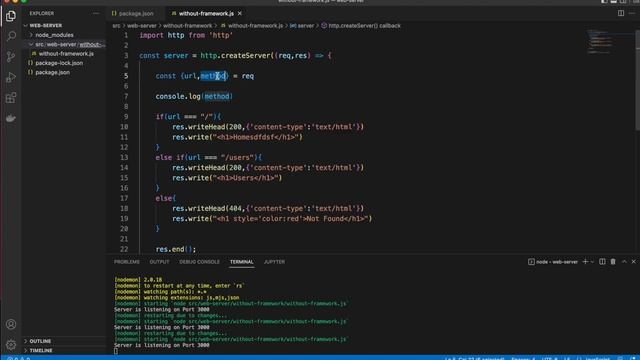Switch to the Jupyter panel tab

274,262
